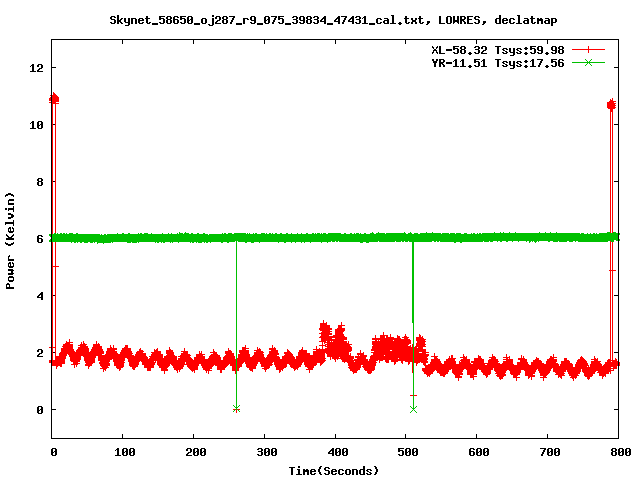
Task: Click the x-axis tick label 300
Action: (x=267, y=452)
